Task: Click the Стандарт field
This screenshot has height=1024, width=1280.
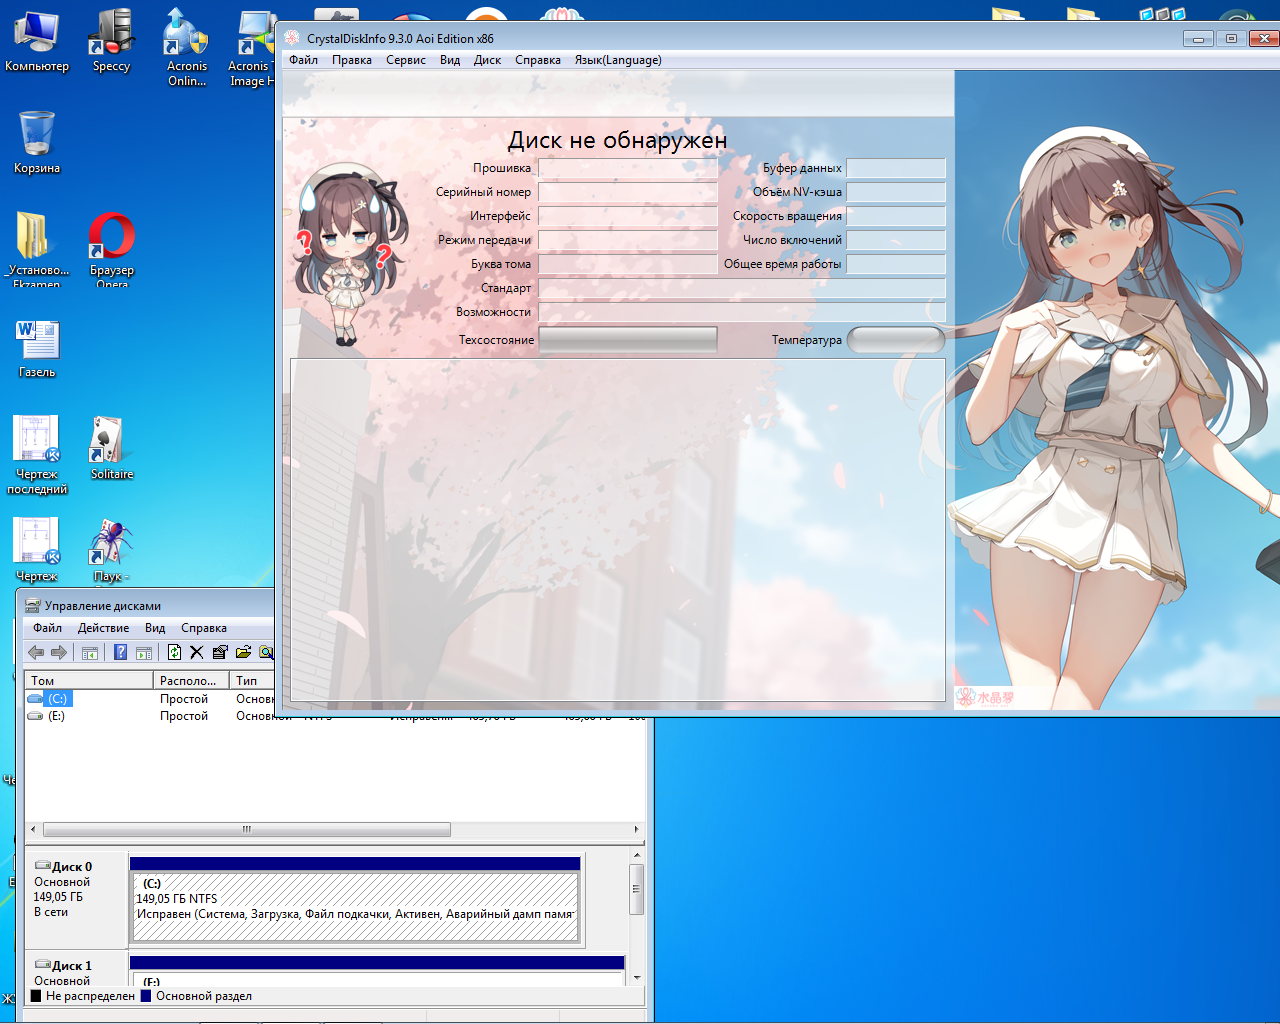Action: (742, 288)
